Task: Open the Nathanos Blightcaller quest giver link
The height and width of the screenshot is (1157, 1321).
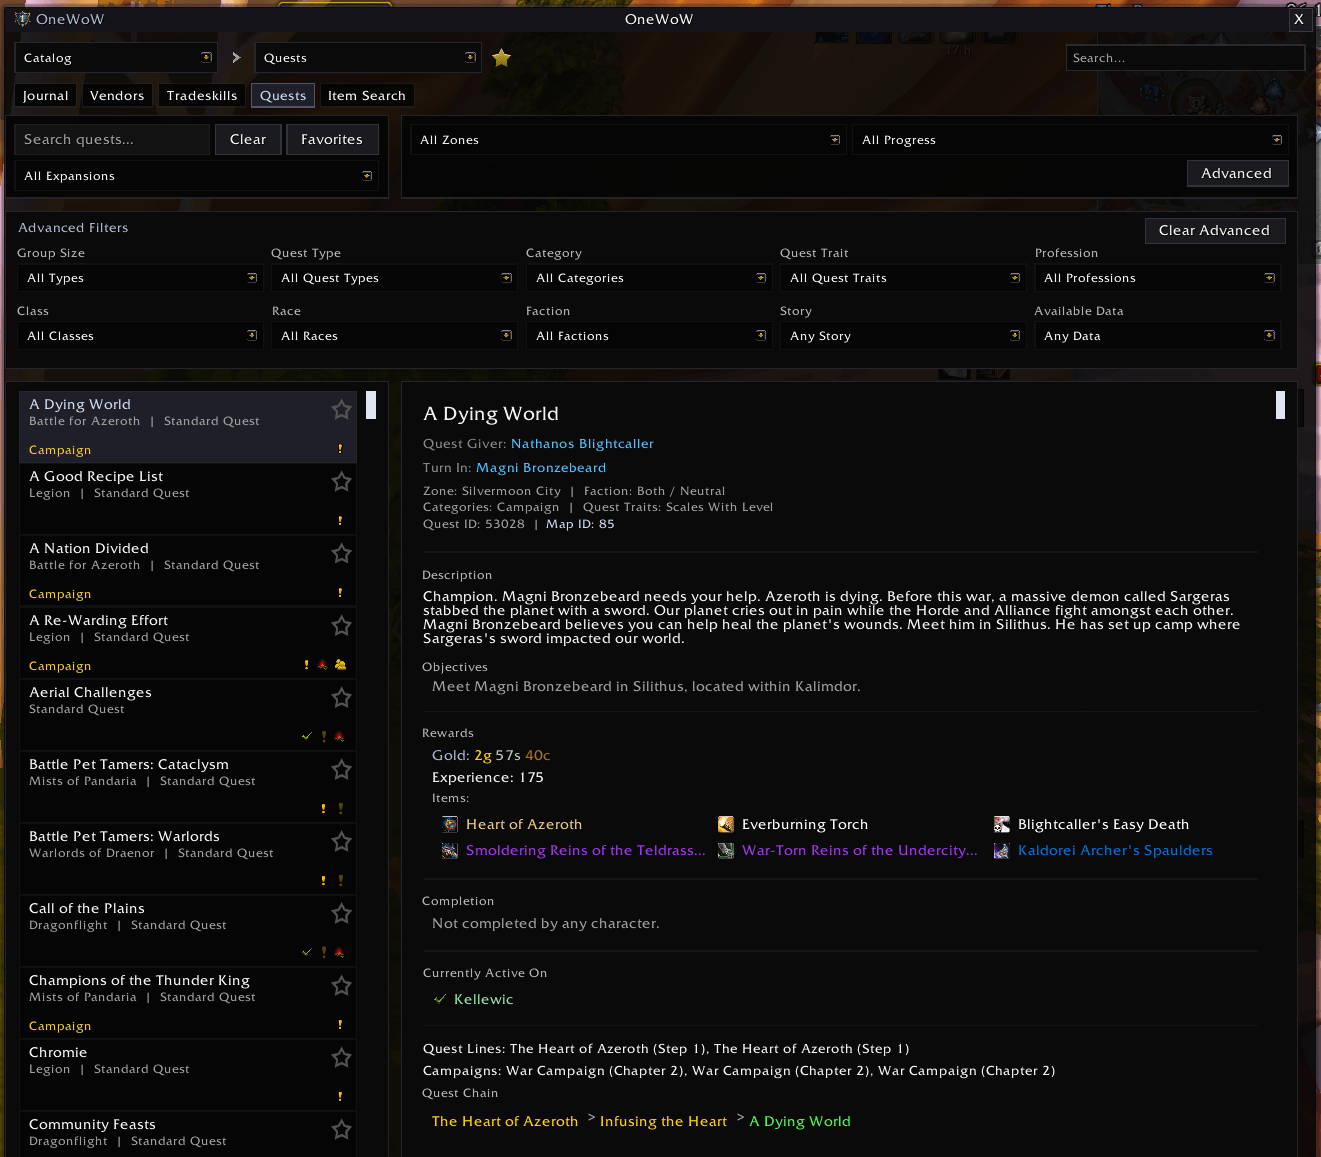Action: click(x=582, y=444)
